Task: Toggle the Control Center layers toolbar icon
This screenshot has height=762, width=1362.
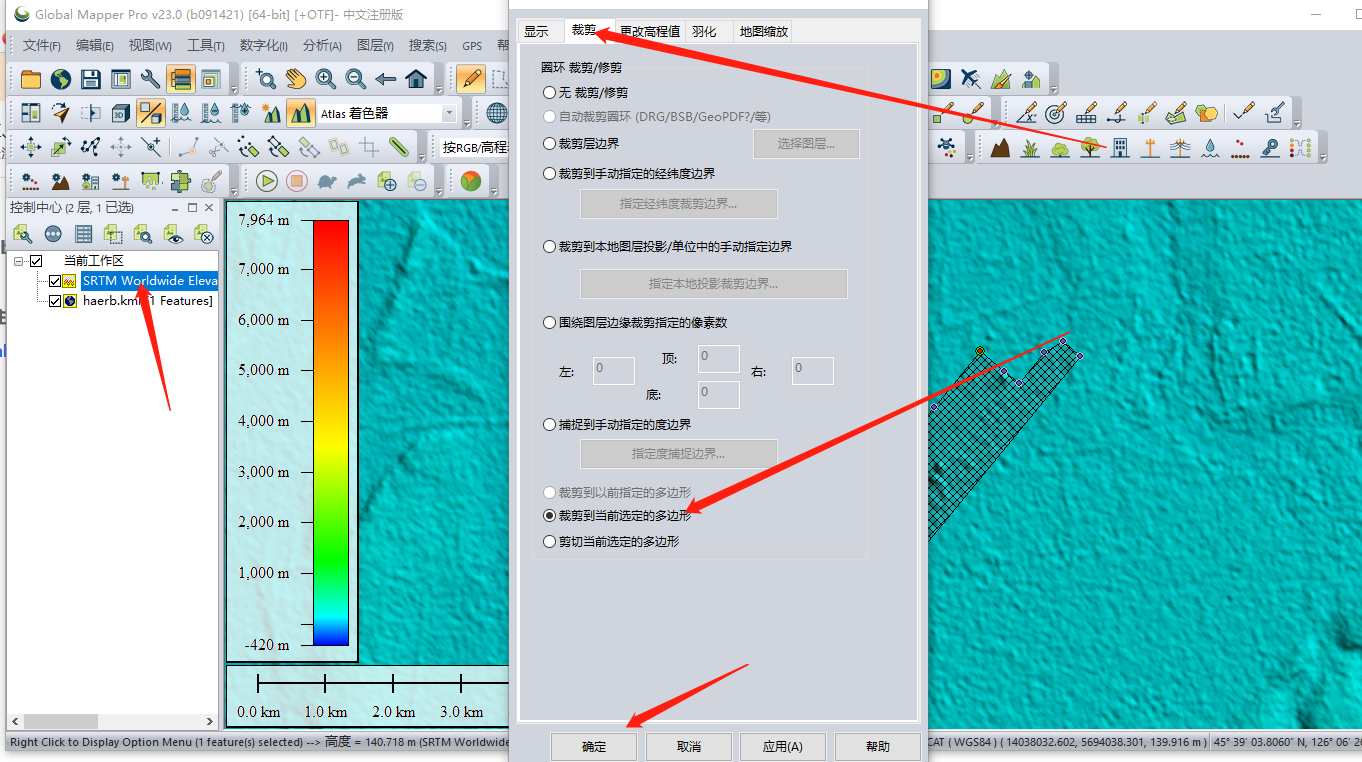Action: click(x=181, y=79)
